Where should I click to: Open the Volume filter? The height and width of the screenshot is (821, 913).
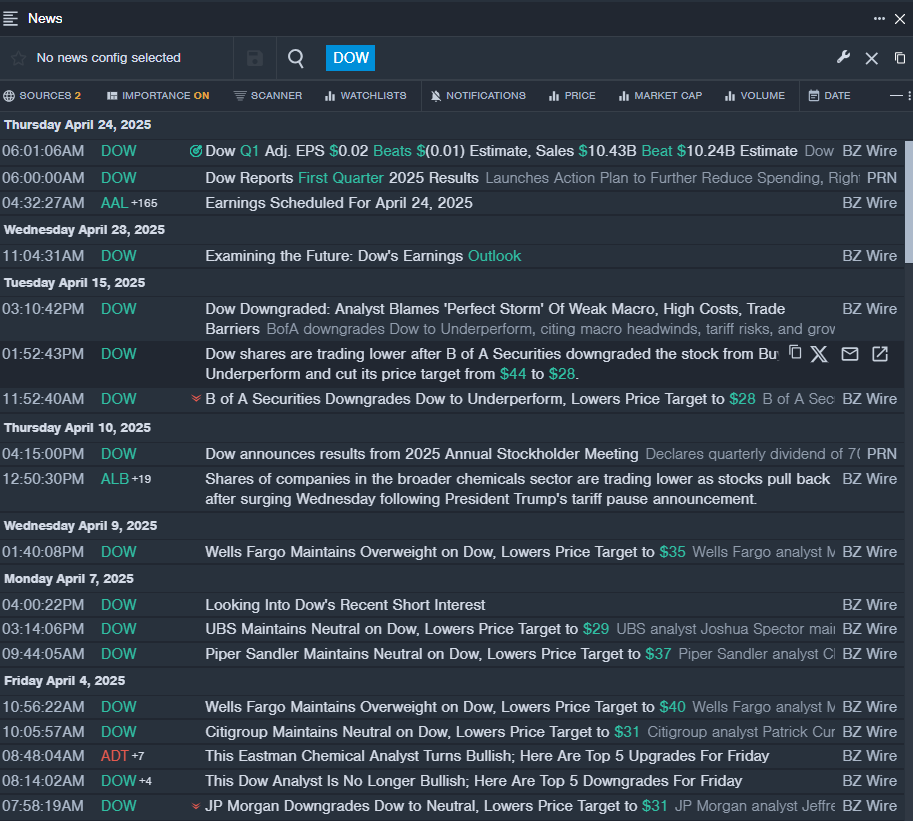point(755,95)
